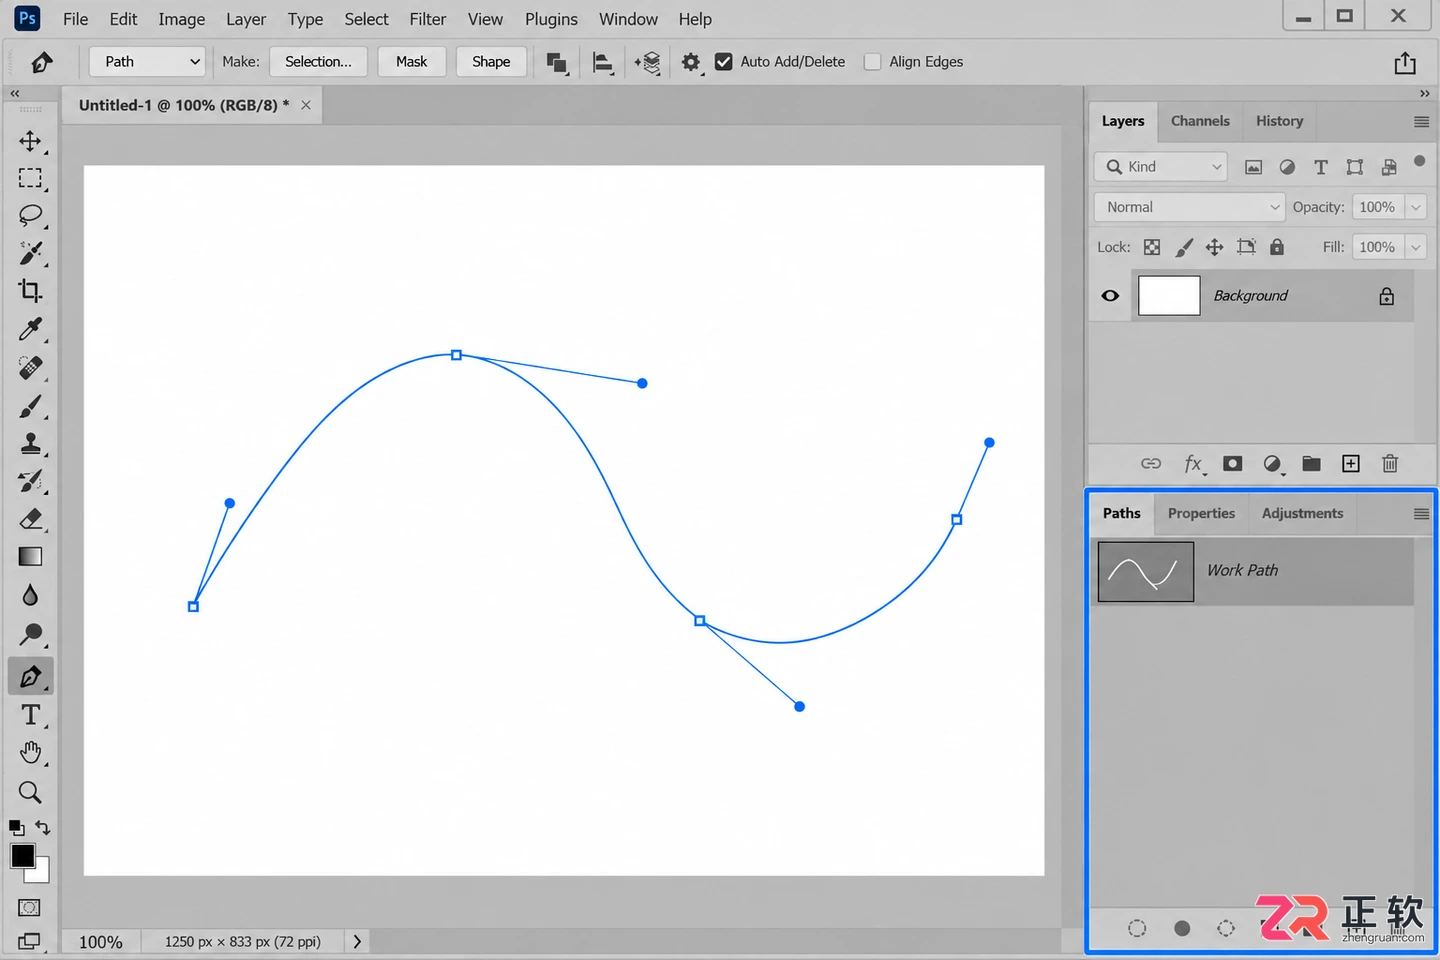Delete layer with trash icon
Screen dimensions: 1440x960
pyautogui.click(x=1390, y=464)
